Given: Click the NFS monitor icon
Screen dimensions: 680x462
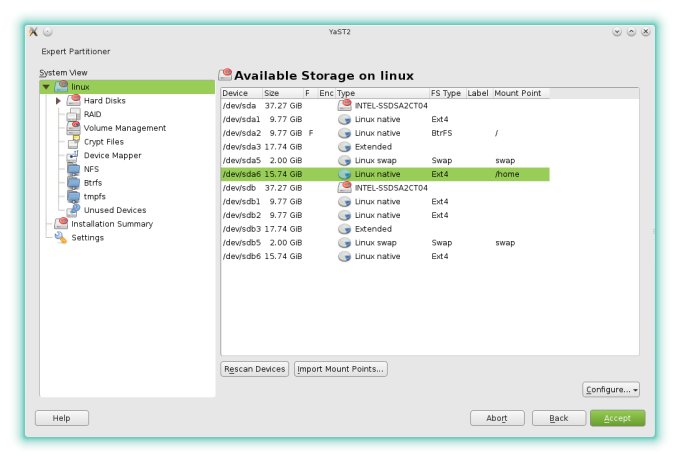Looking at the screenshot, I should pos(73,169).
